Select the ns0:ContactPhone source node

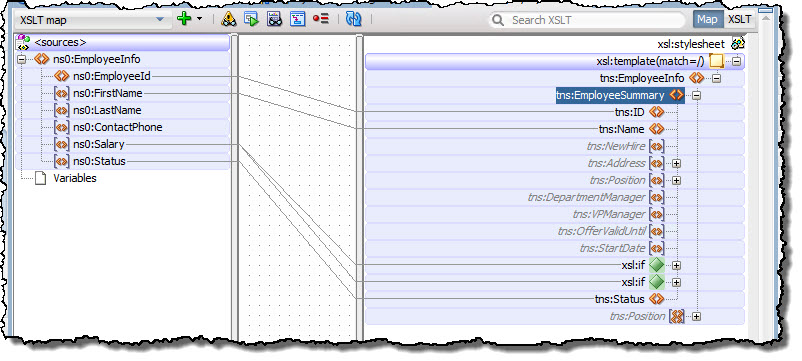coord(117,127)
